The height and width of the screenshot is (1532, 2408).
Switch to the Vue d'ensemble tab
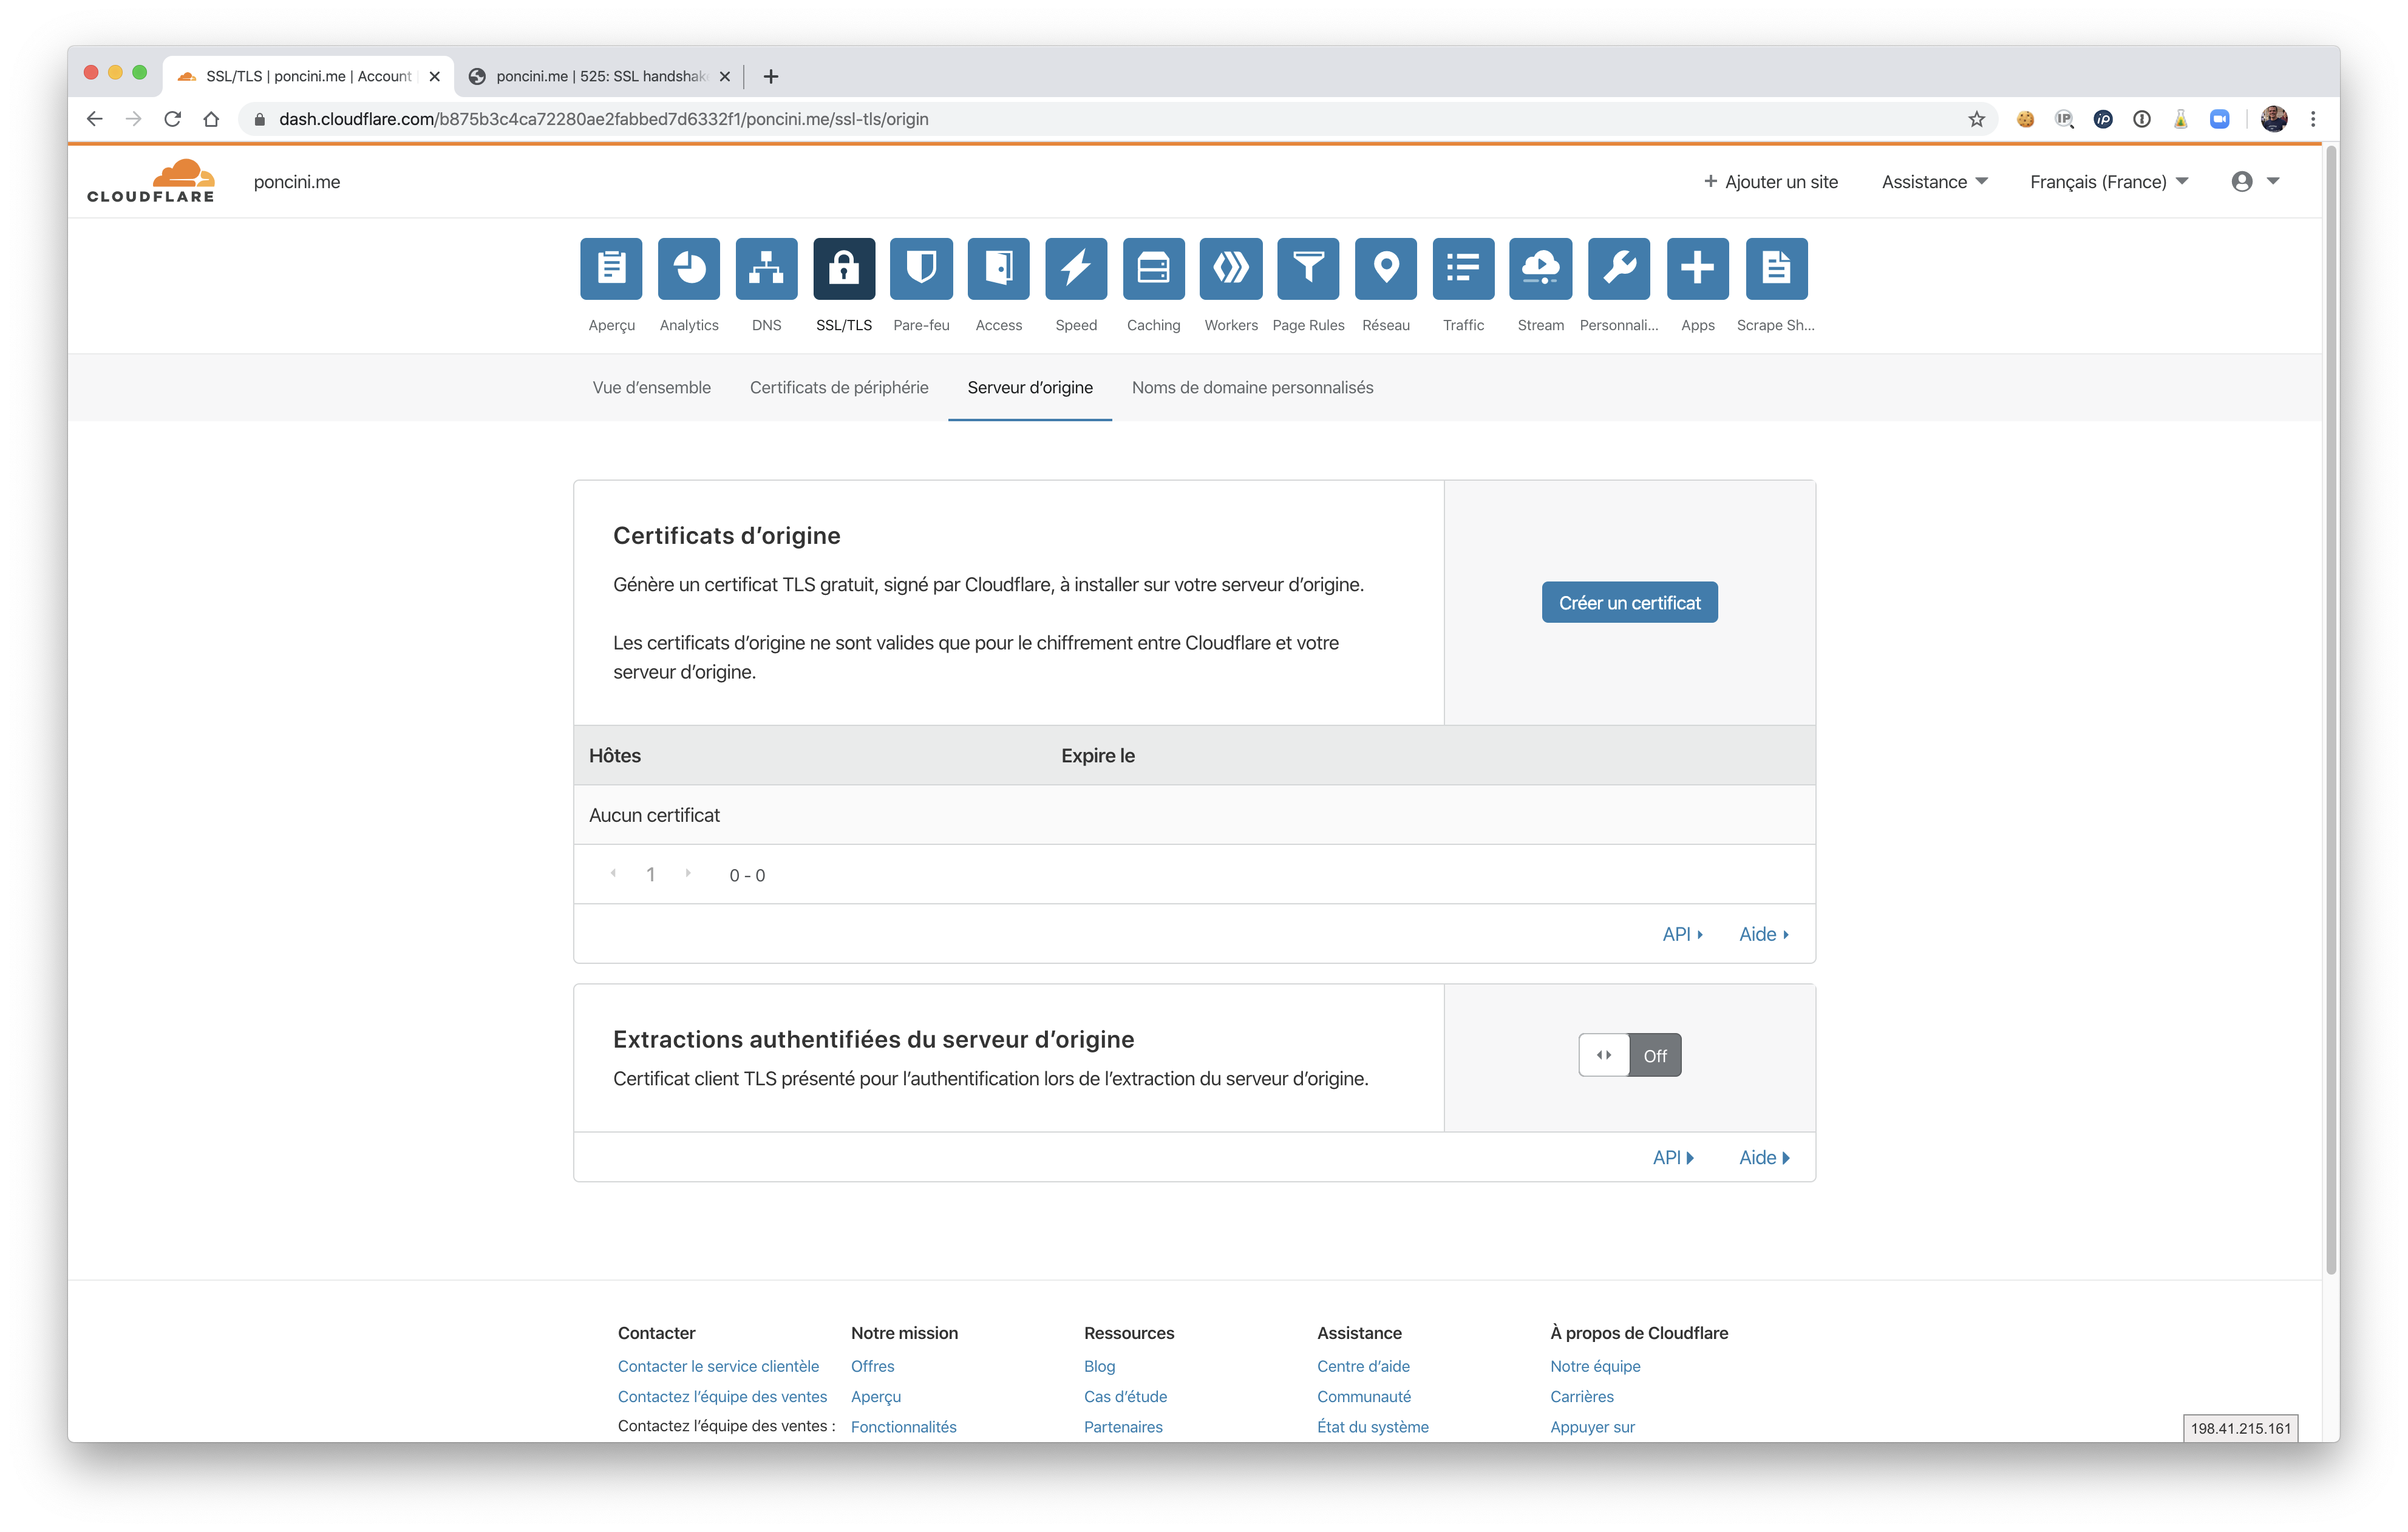pos(651,387)
